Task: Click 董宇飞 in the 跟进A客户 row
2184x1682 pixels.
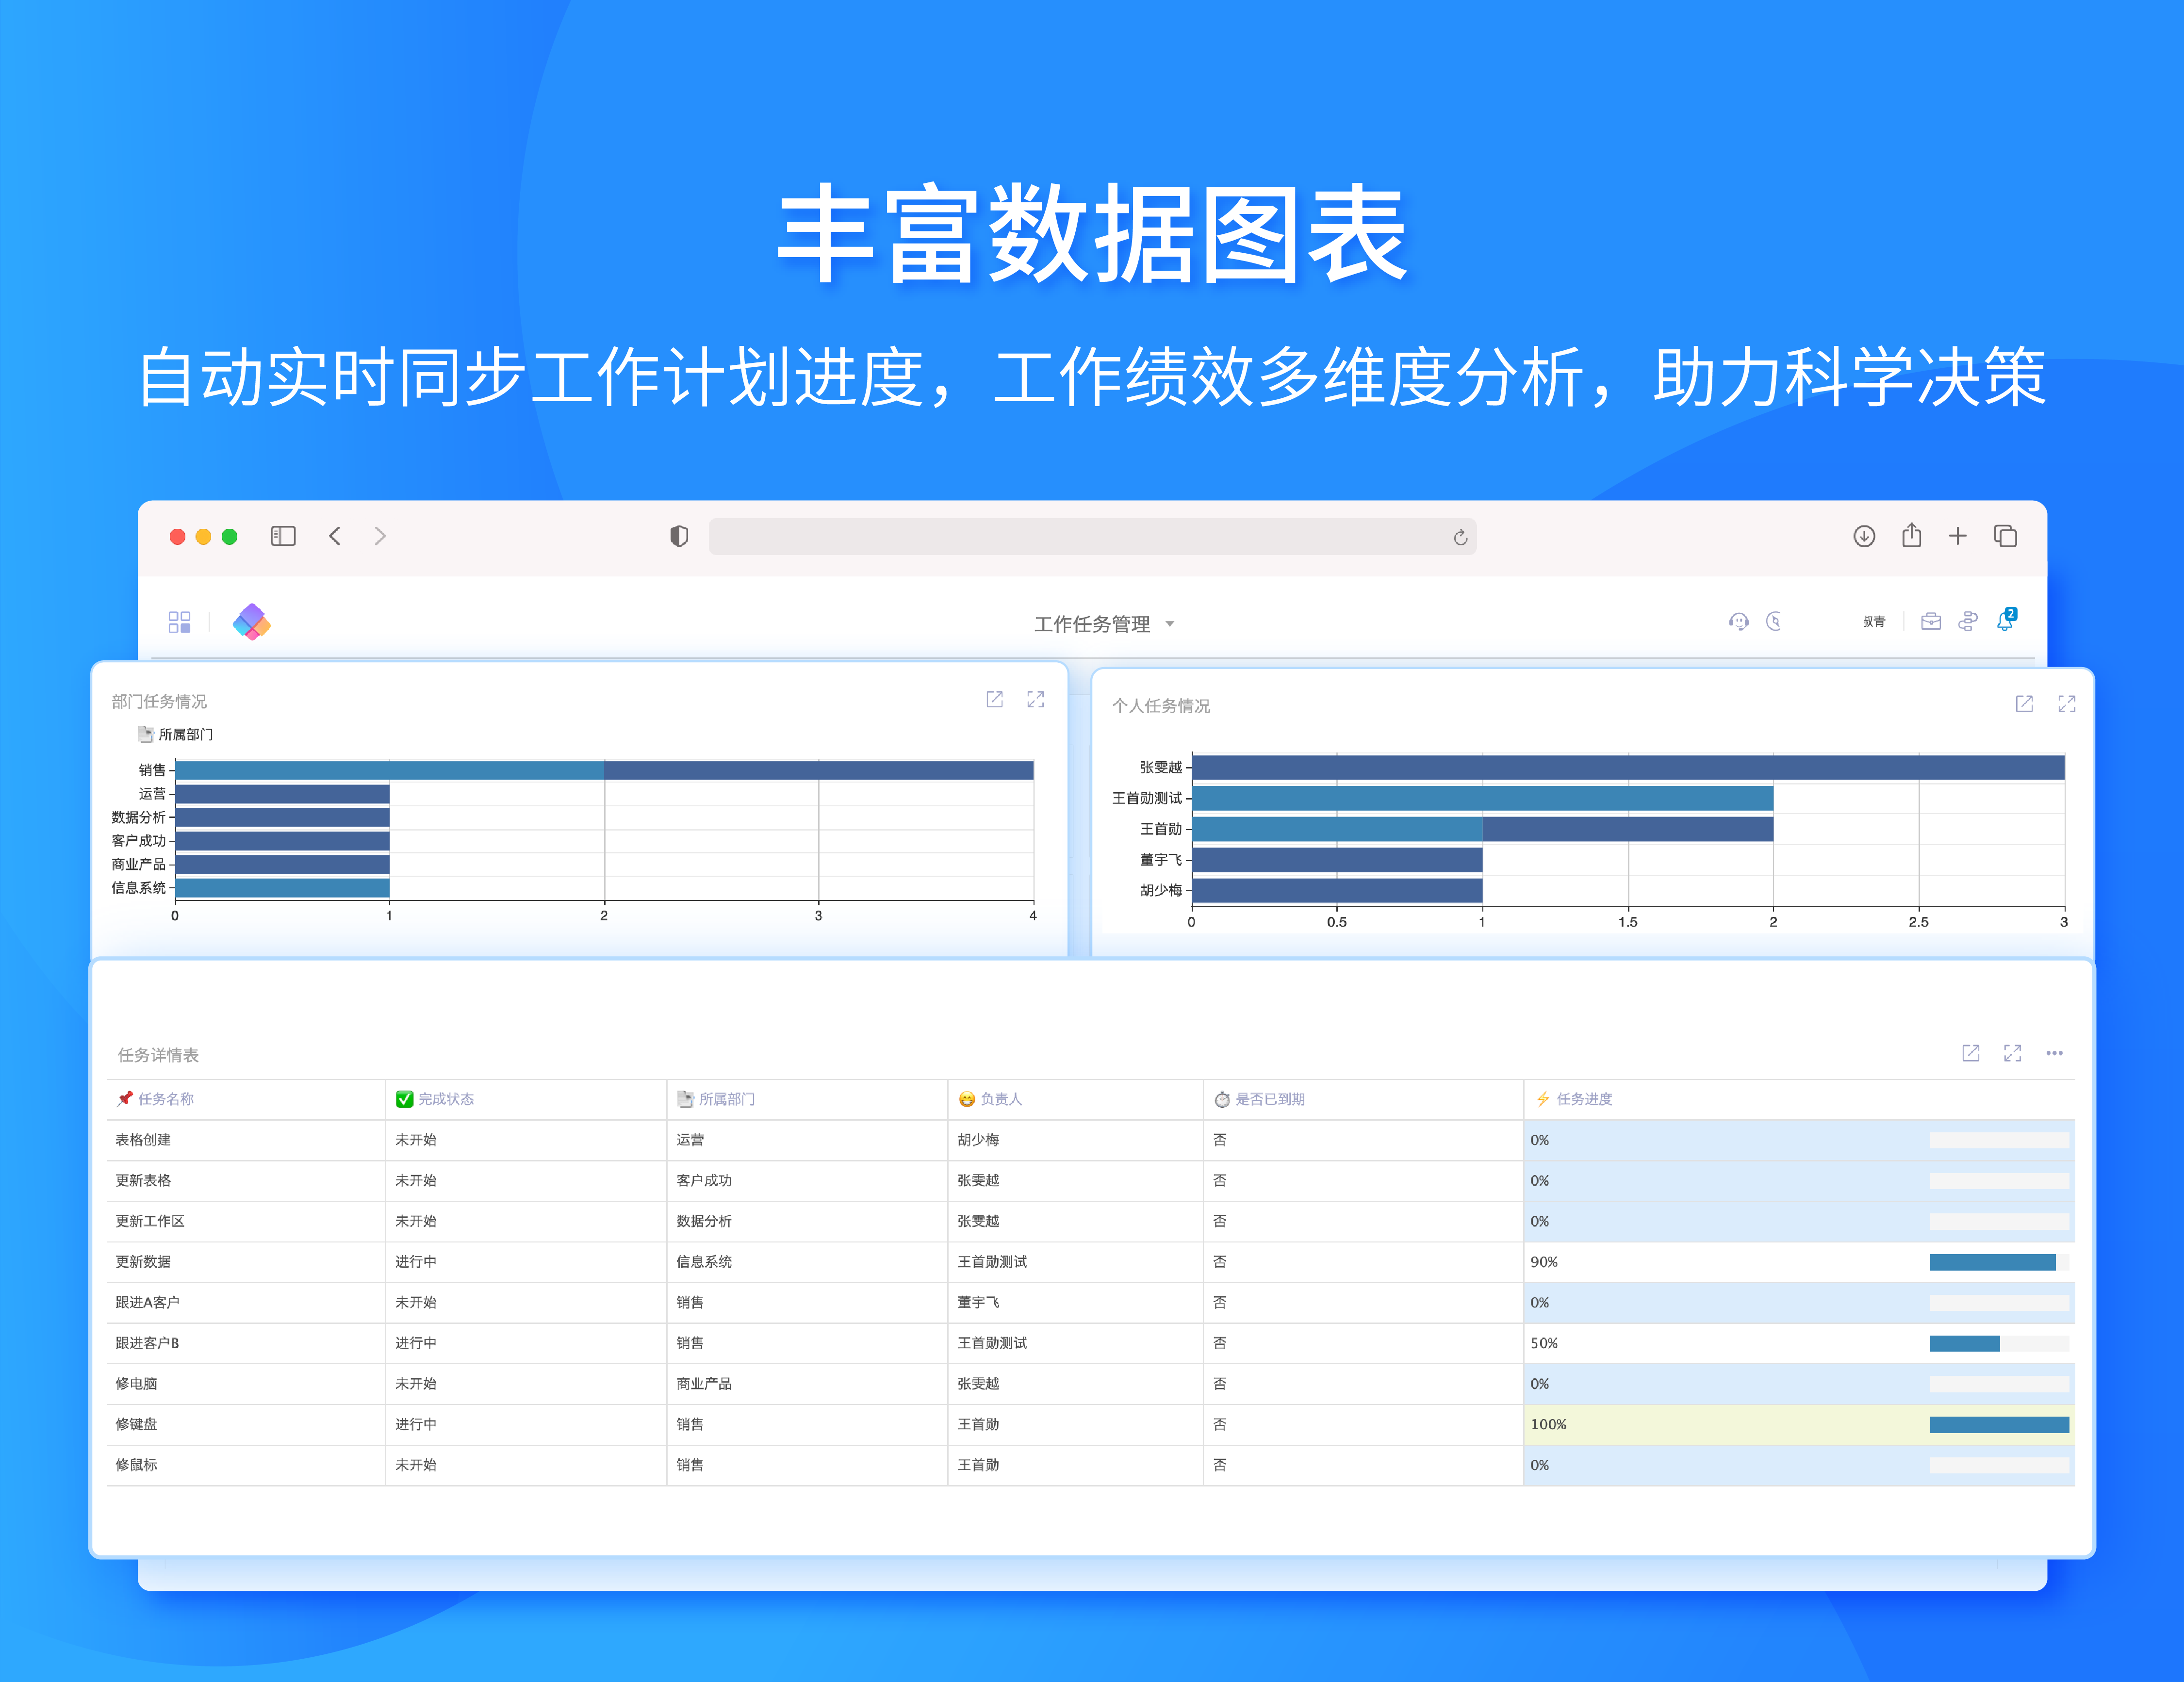Action: [978, 1302]
